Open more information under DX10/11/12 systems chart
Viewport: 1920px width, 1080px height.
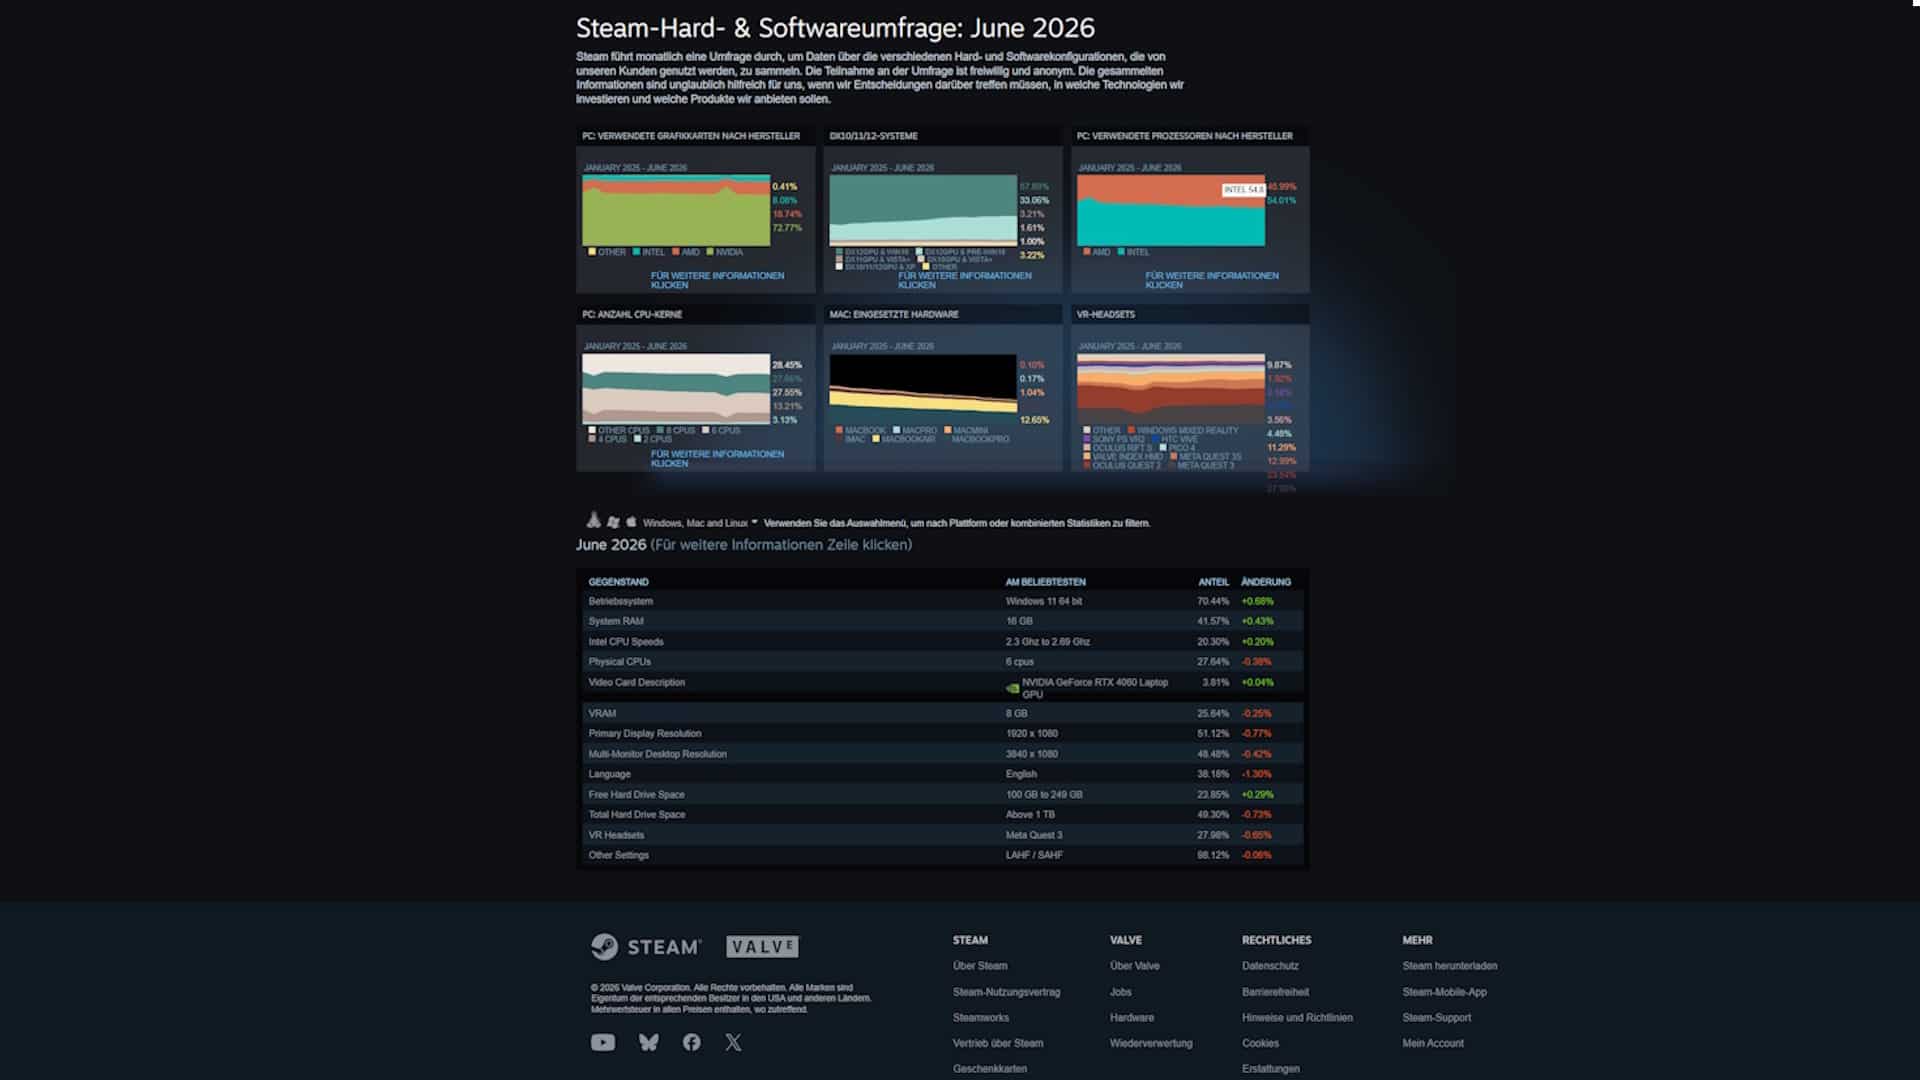tap(964, 280)
